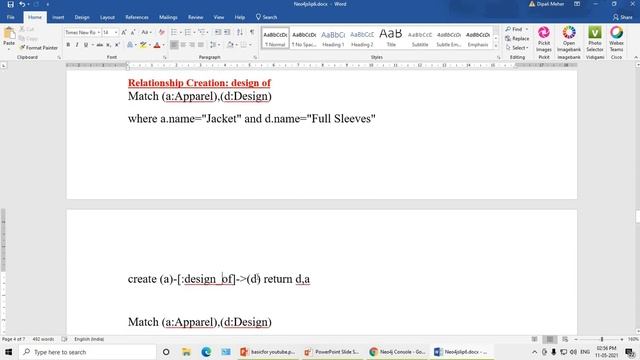Open Pickit Images add-in

point(544,39)
